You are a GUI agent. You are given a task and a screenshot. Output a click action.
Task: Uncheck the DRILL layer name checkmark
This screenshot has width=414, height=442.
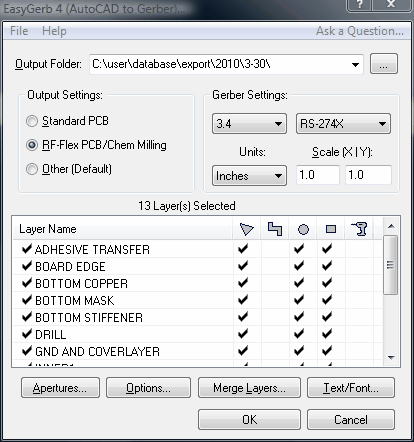pos(27,334)
